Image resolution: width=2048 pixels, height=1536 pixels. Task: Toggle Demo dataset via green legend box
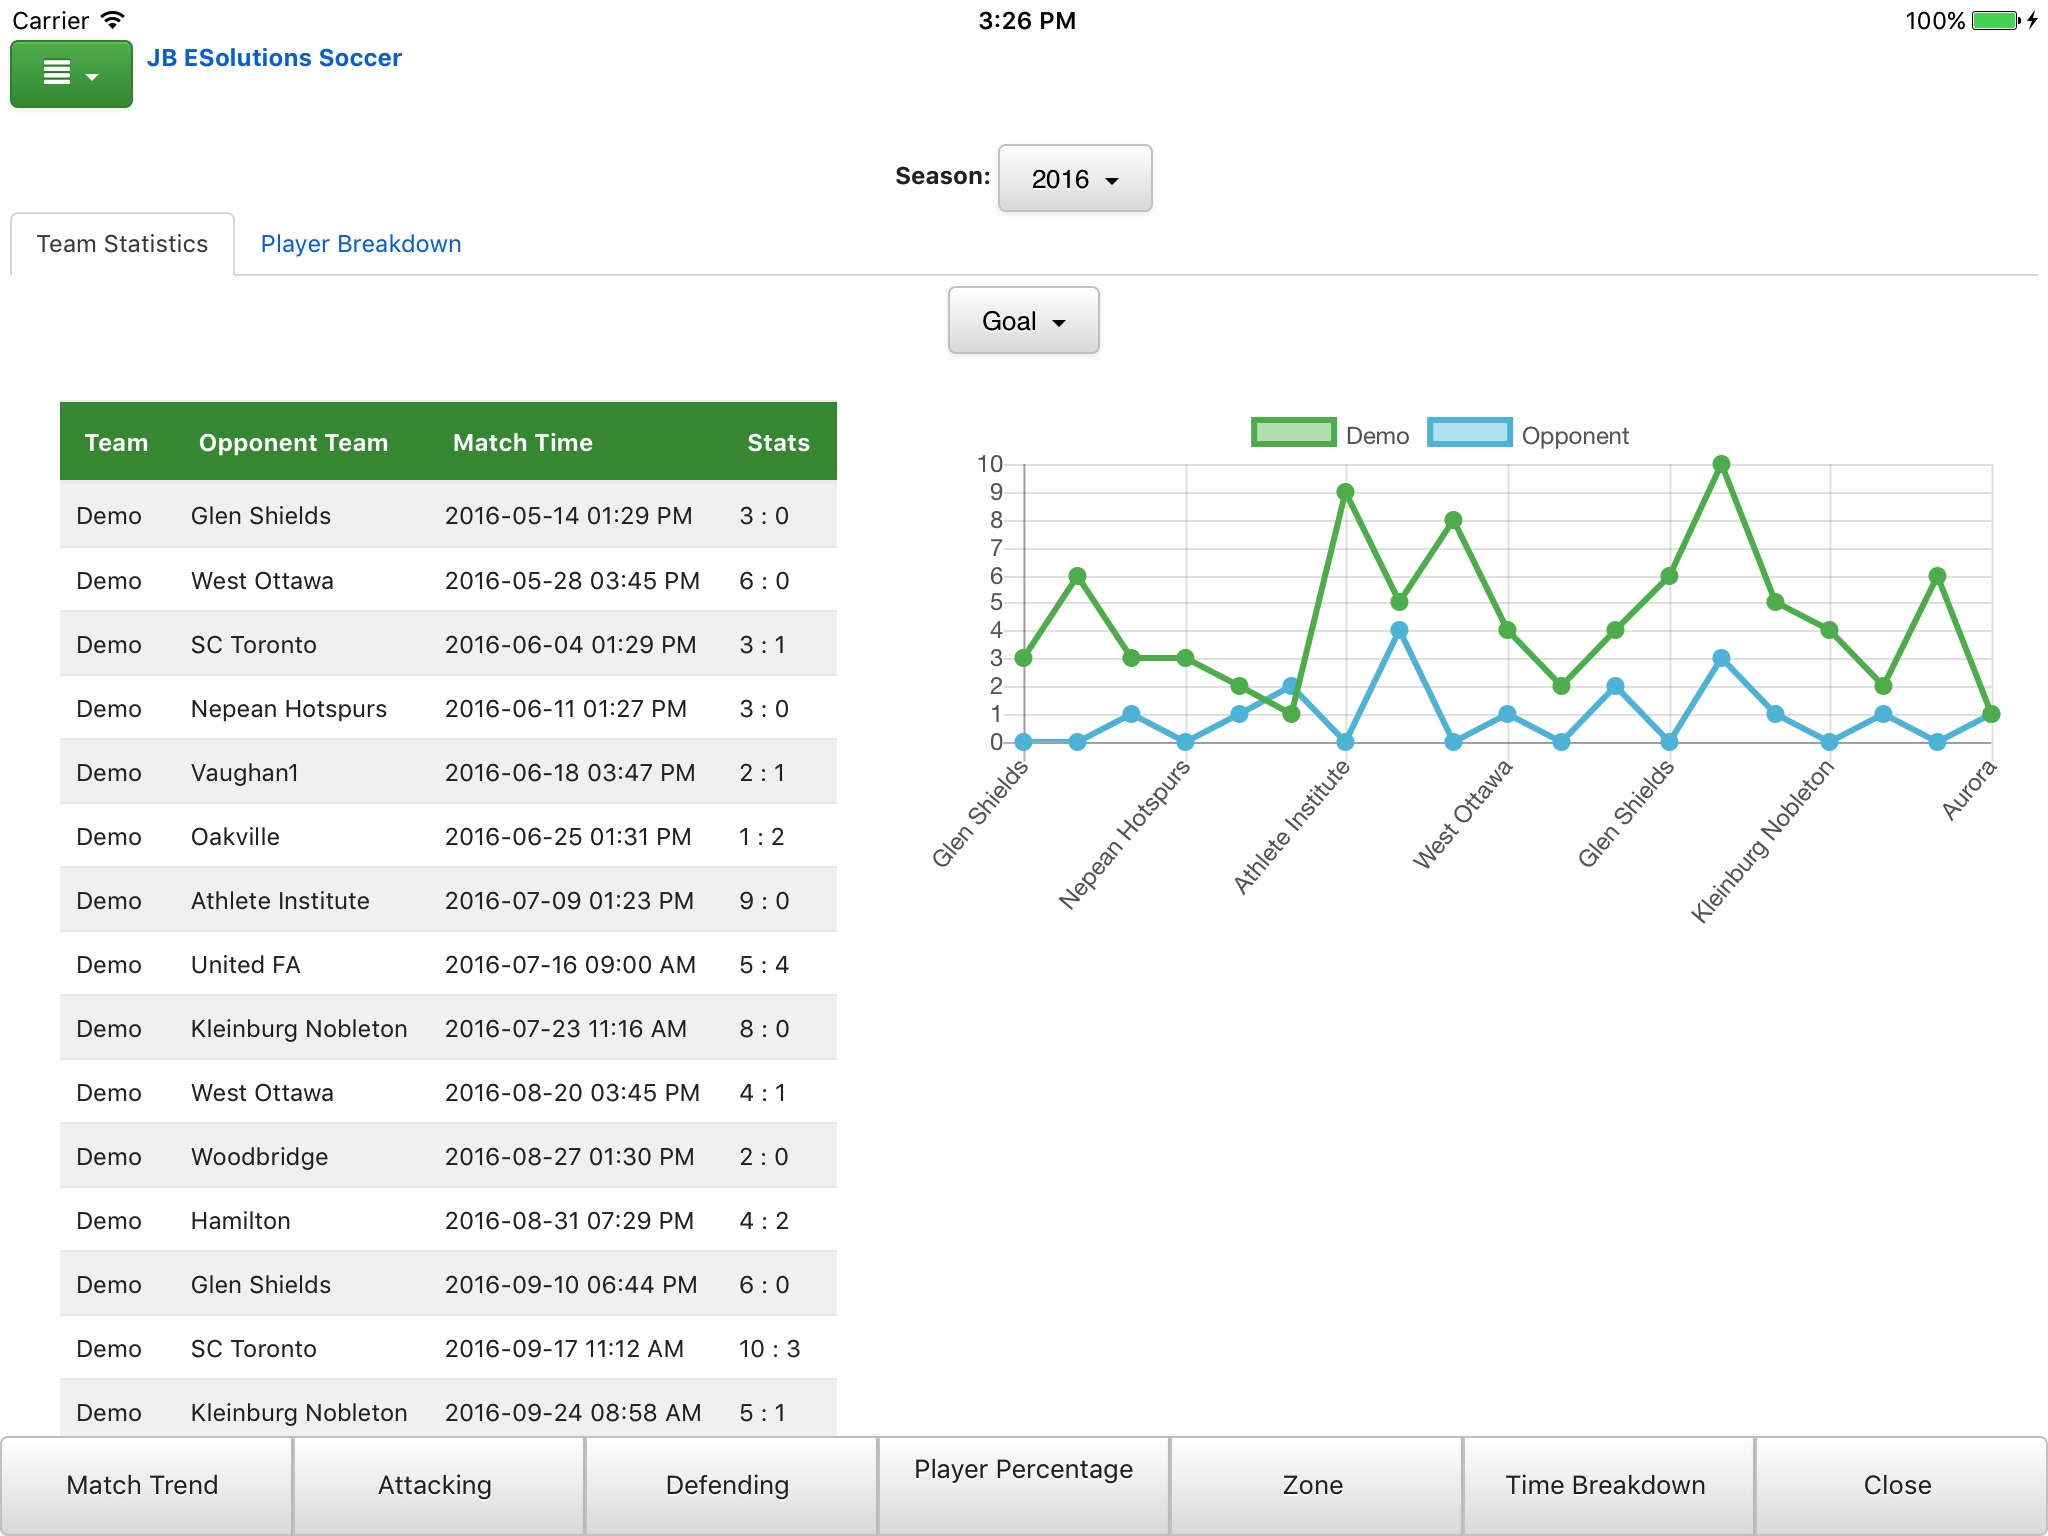(x=1293, y=433)
